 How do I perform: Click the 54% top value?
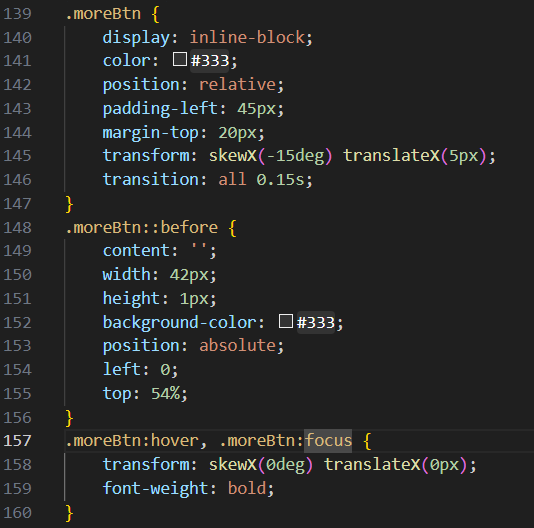pyautogui.click(x=165, y=394)
